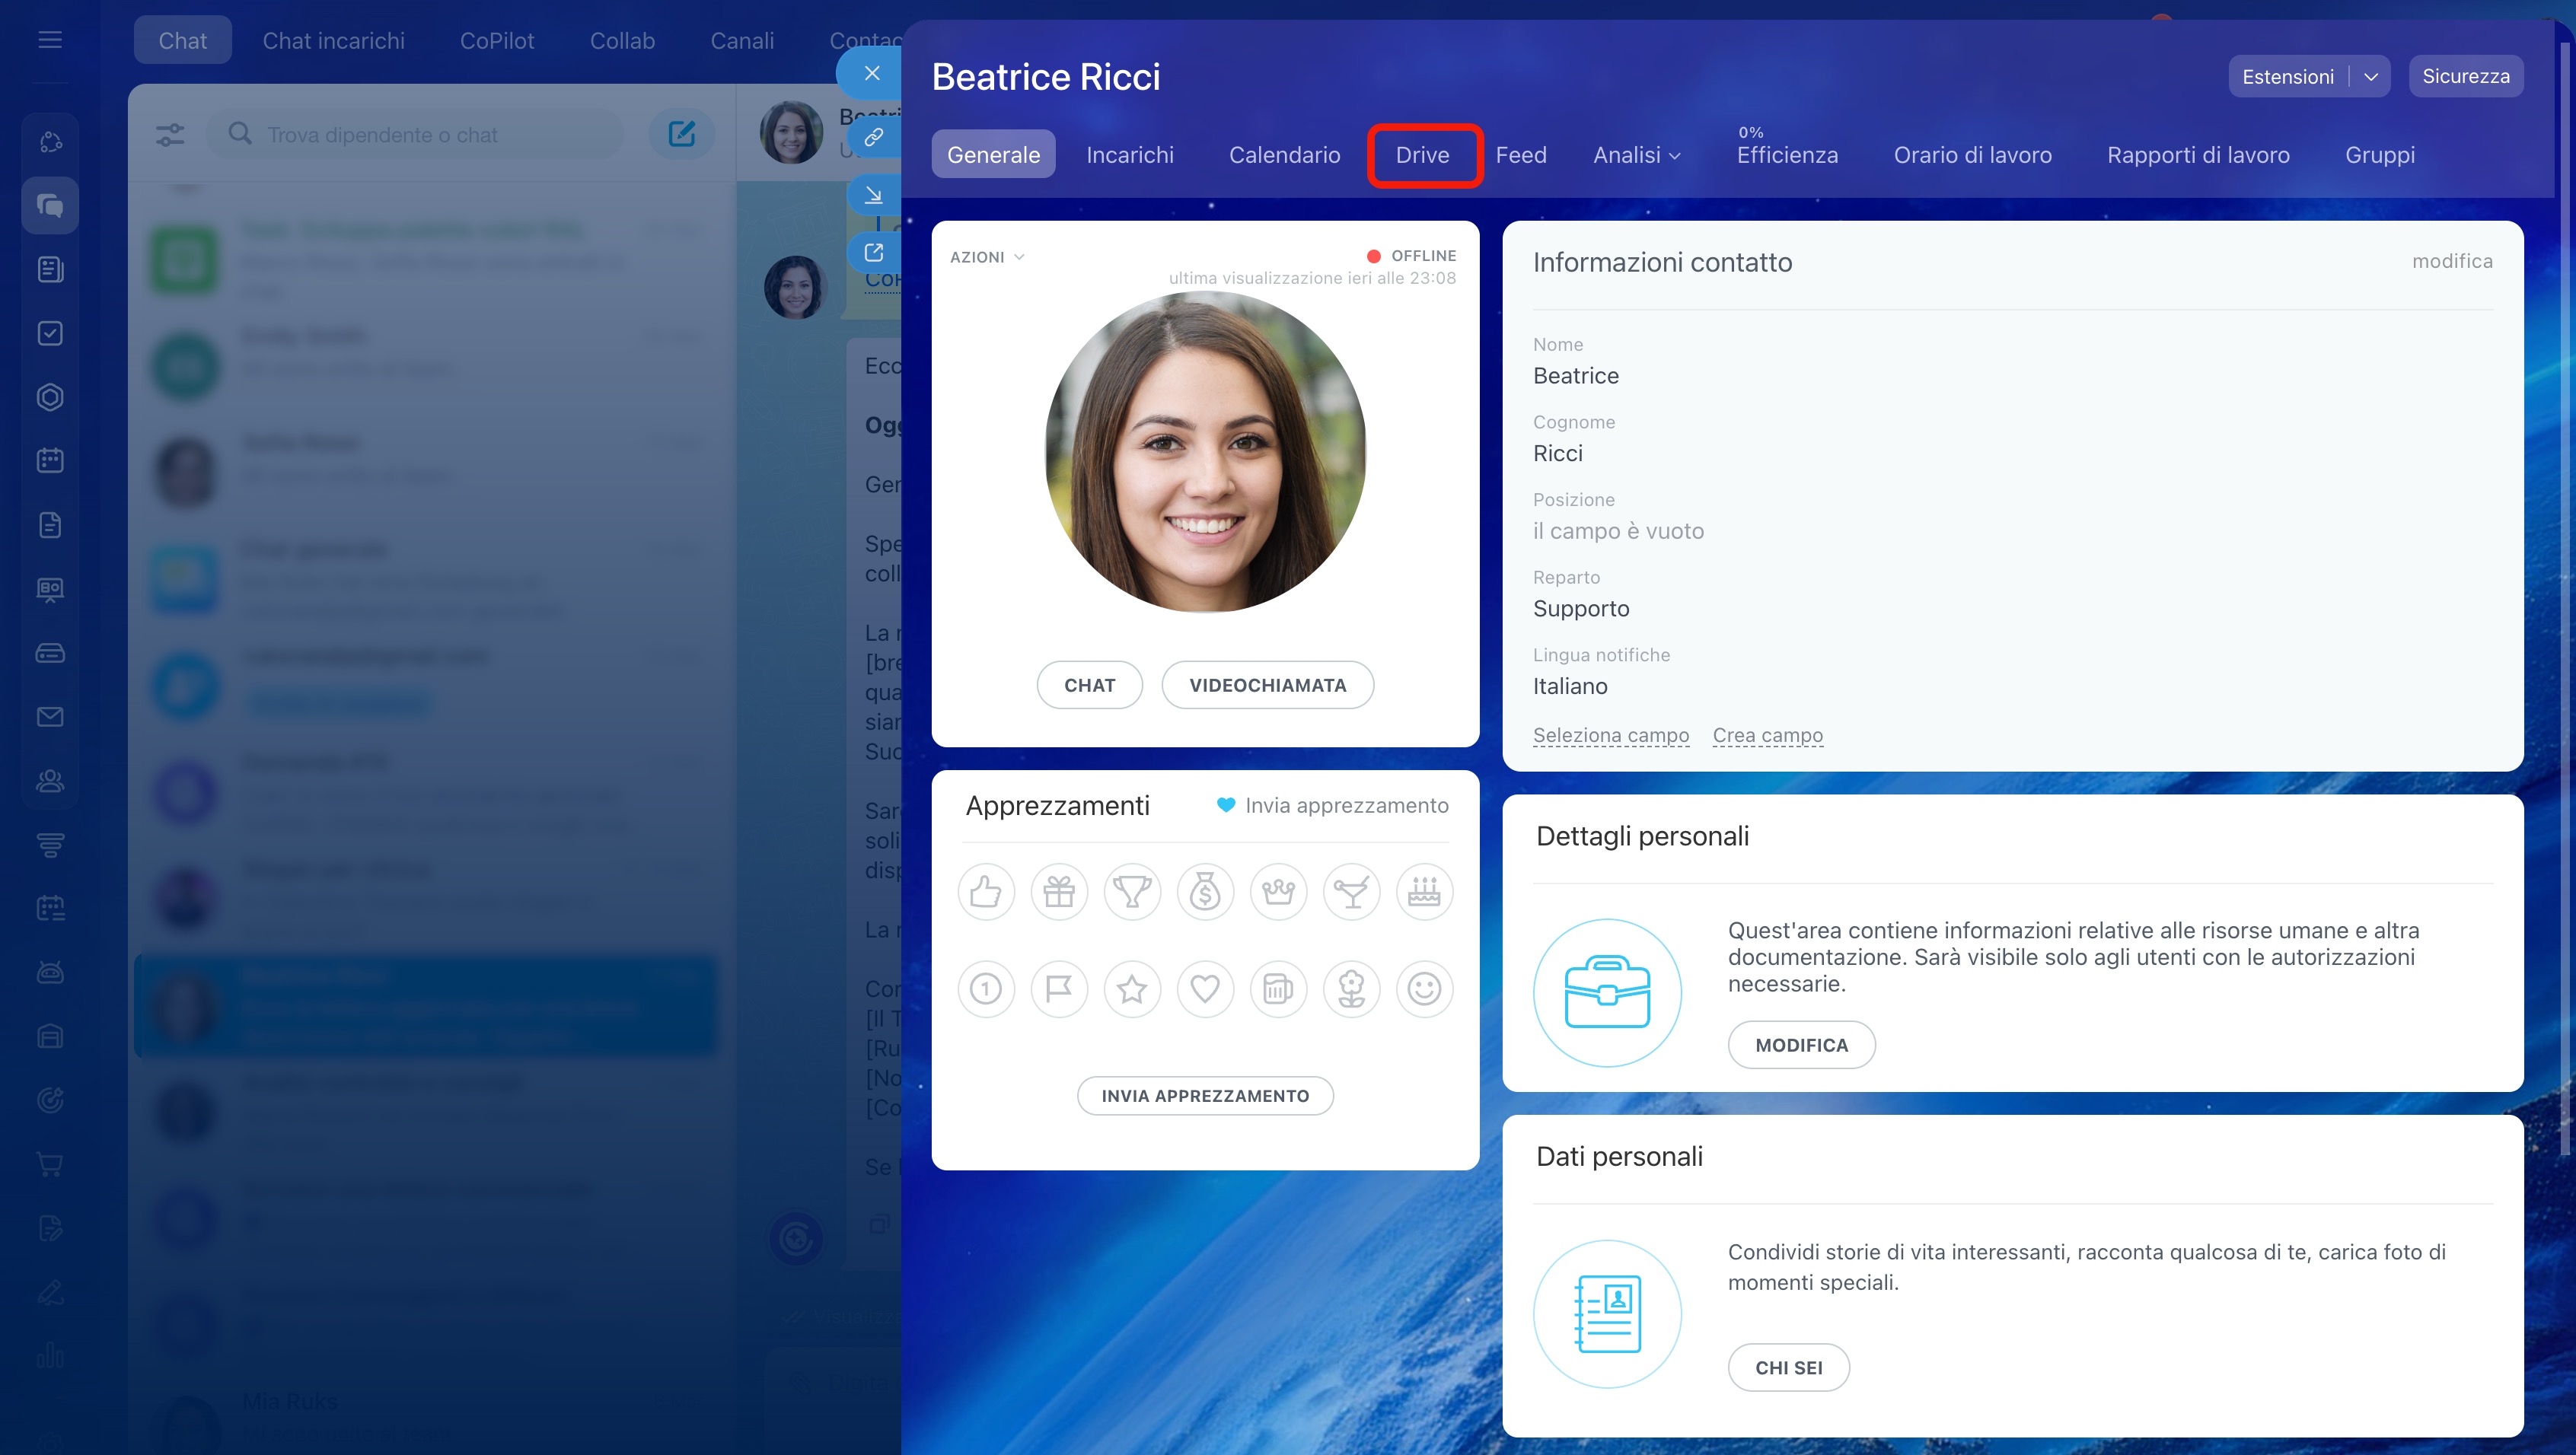
Task: Click Beatrice Ricci's profile photo
Action: click(1205, 452)
